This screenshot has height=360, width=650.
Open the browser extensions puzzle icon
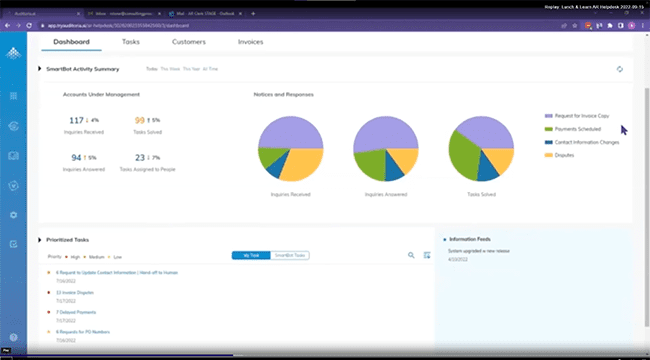click(x=610, y=25)
